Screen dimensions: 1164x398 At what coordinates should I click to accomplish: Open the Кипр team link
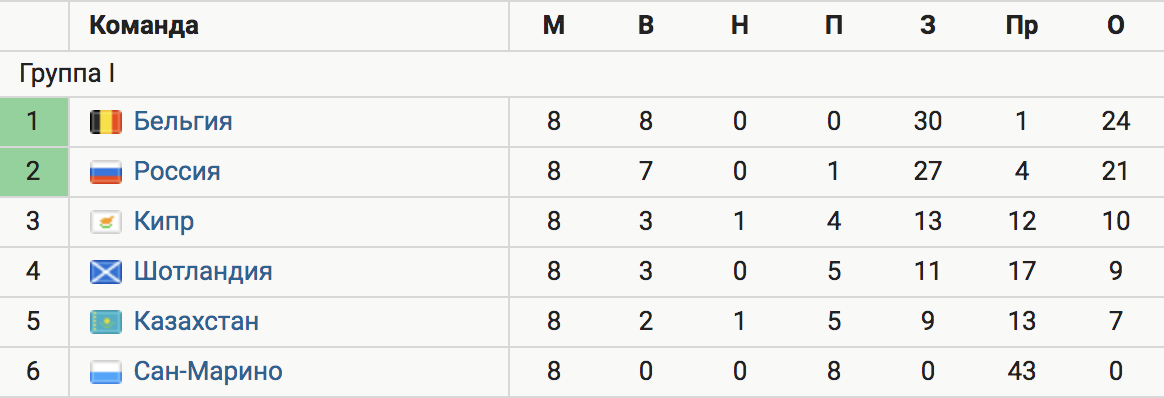click(x=164, y=221)
